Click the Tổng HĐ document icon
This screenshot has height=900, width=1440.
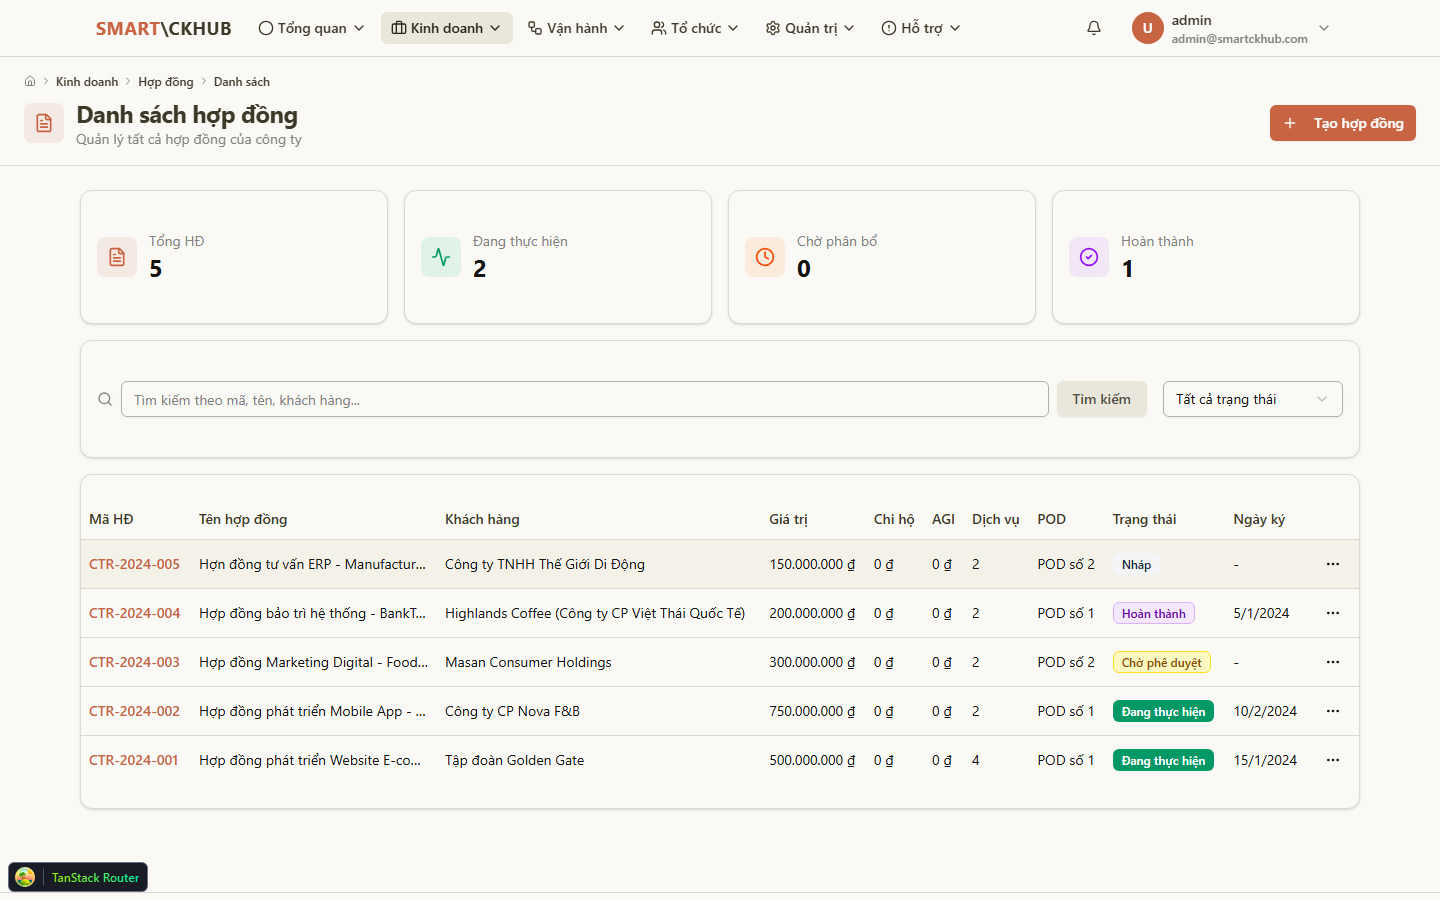[117, 257]
